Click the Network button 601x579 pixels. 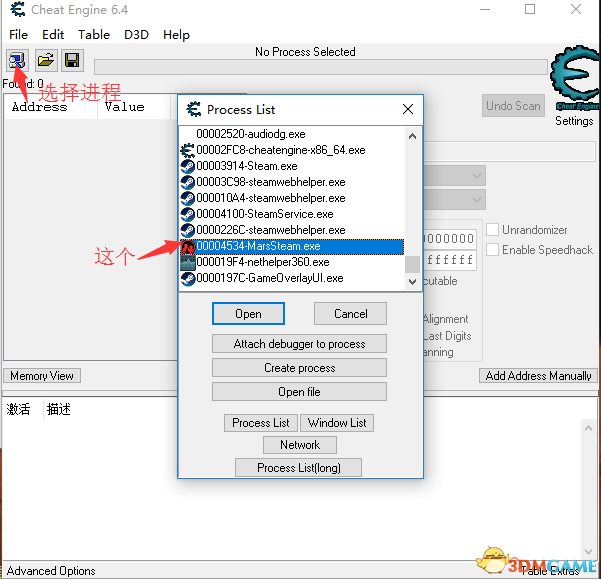(x=300, y=445)
